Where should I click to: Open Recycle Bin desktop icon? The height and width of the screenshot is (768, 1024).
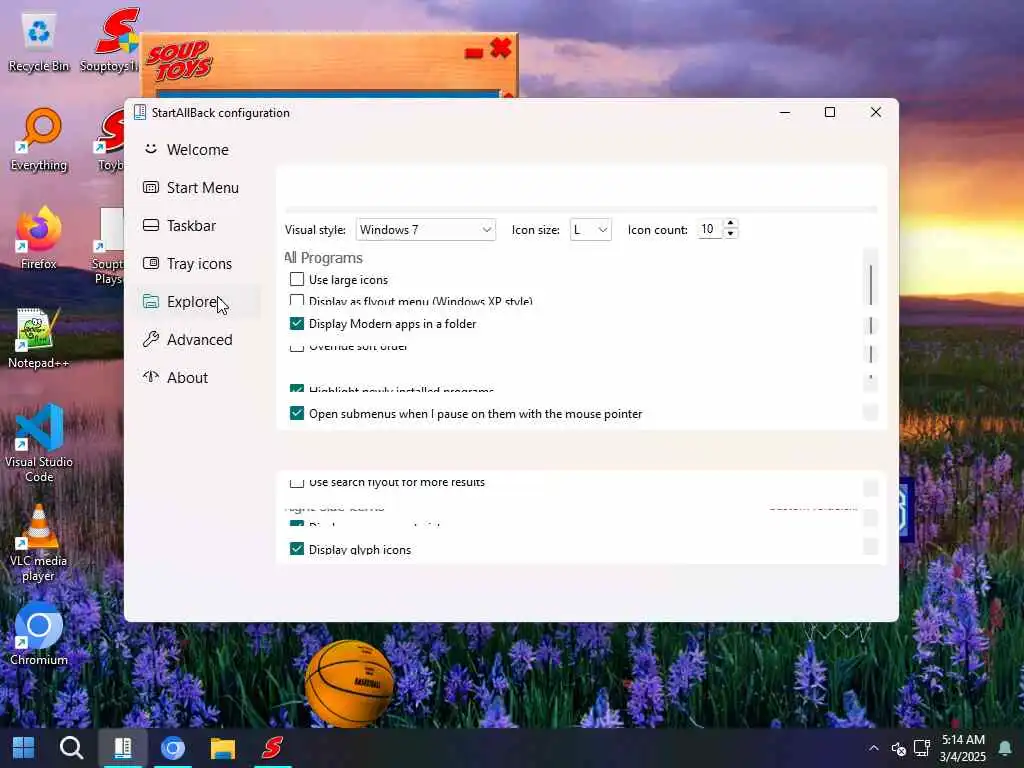click(39, 42)
